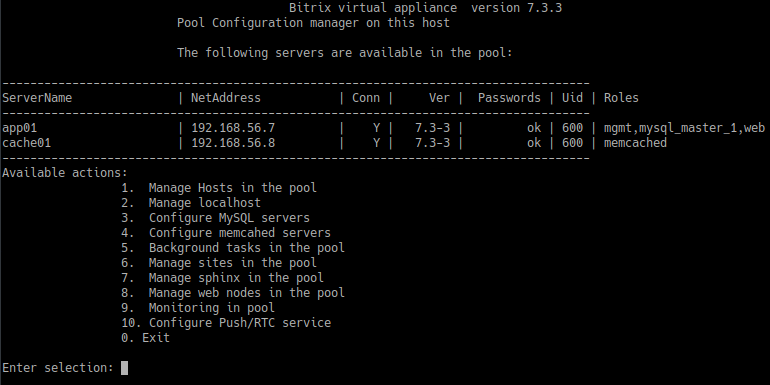Click IP address 192.168.56.7
Image resolution: width=770 pixels, height=385 pixels.
(x=233, y=128)
